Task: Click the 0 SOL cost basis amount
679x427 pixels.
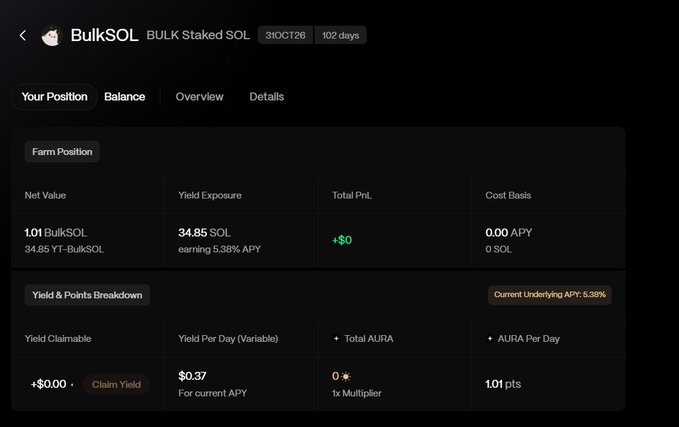Action: (x=498, y=249)
